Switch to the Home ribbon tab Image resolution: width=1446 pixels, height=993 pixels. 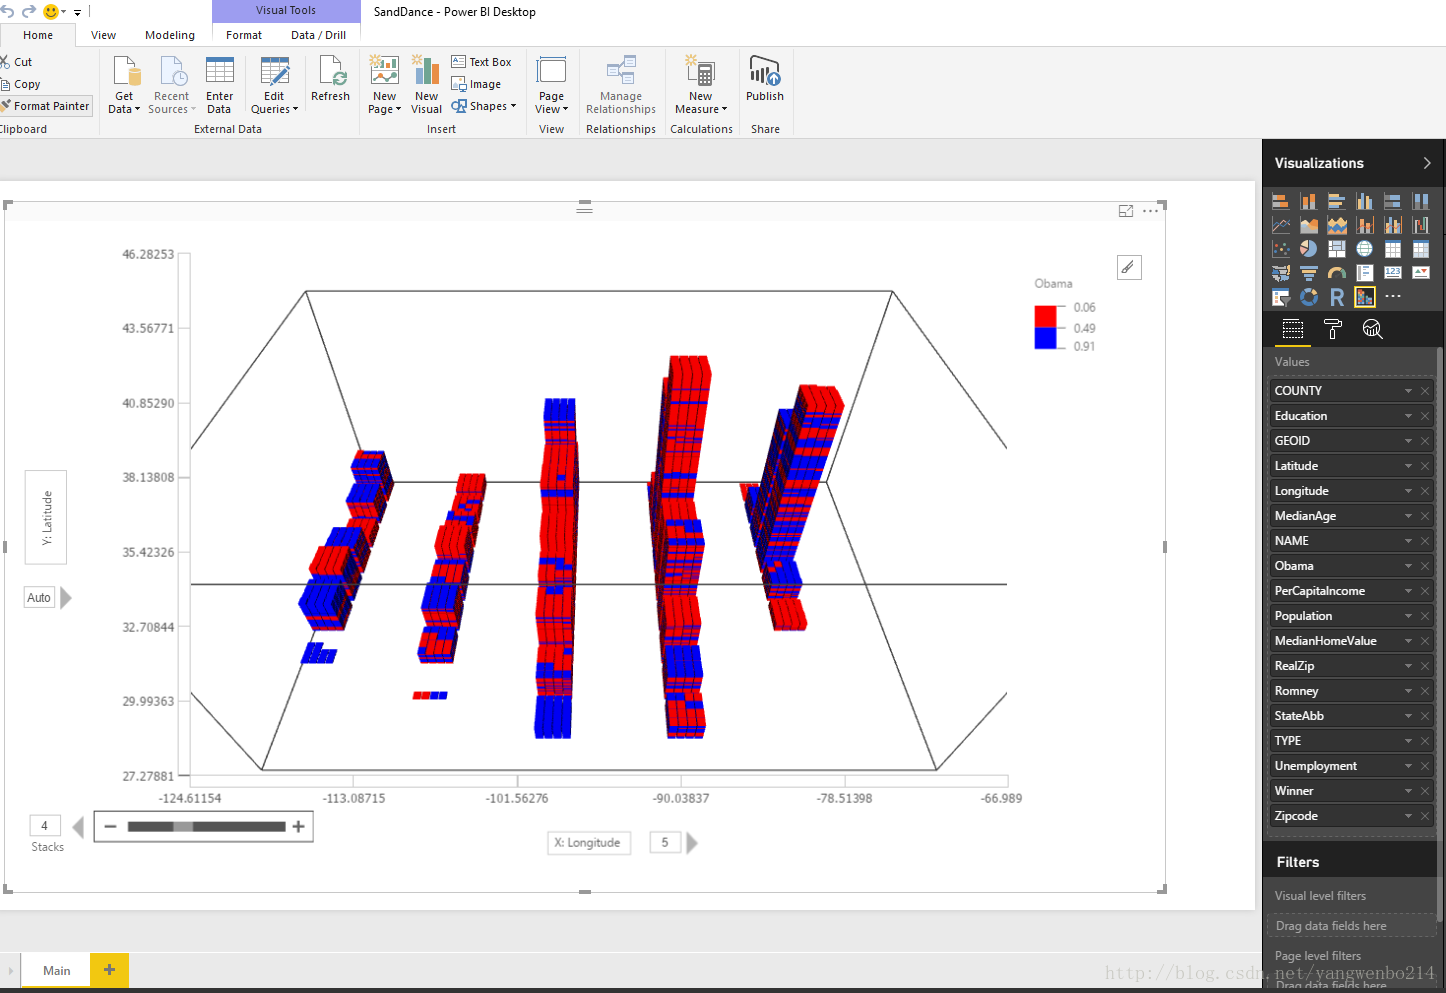(38, 35)
